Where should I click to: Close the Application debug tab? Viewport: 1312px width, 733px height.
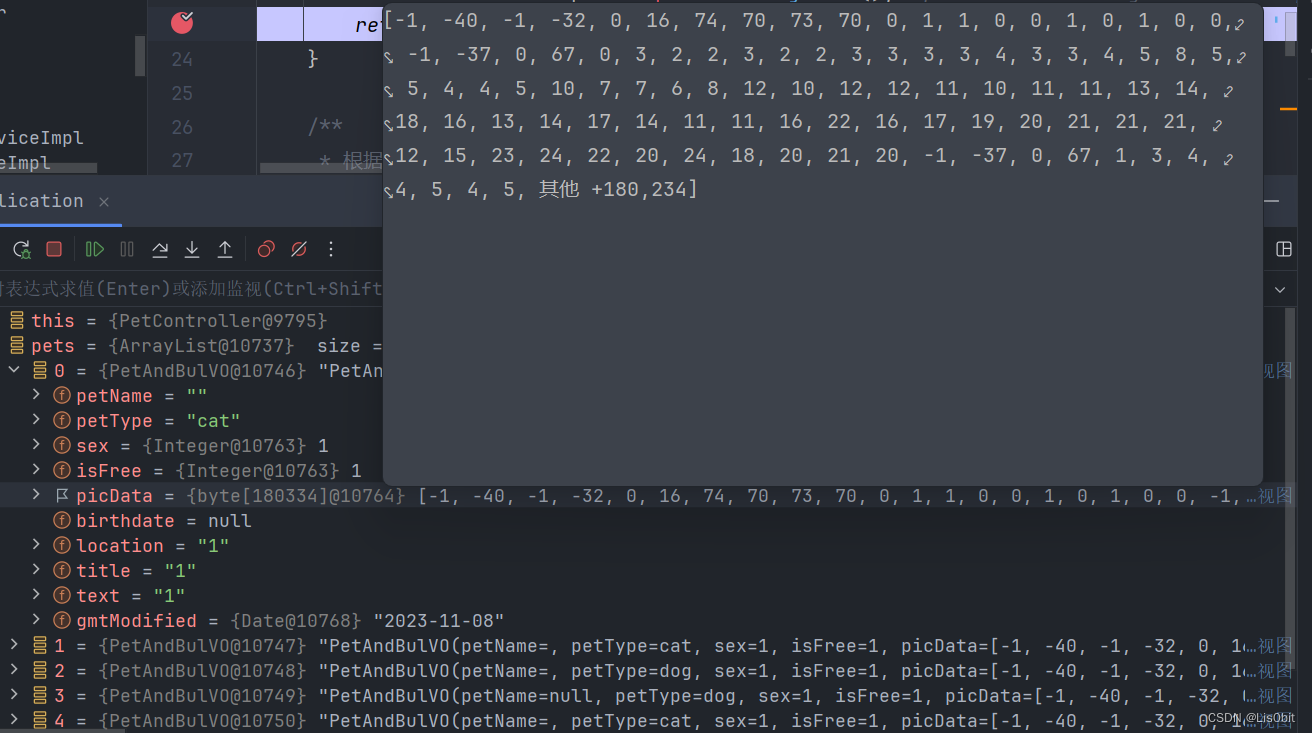tap(104, 201)
